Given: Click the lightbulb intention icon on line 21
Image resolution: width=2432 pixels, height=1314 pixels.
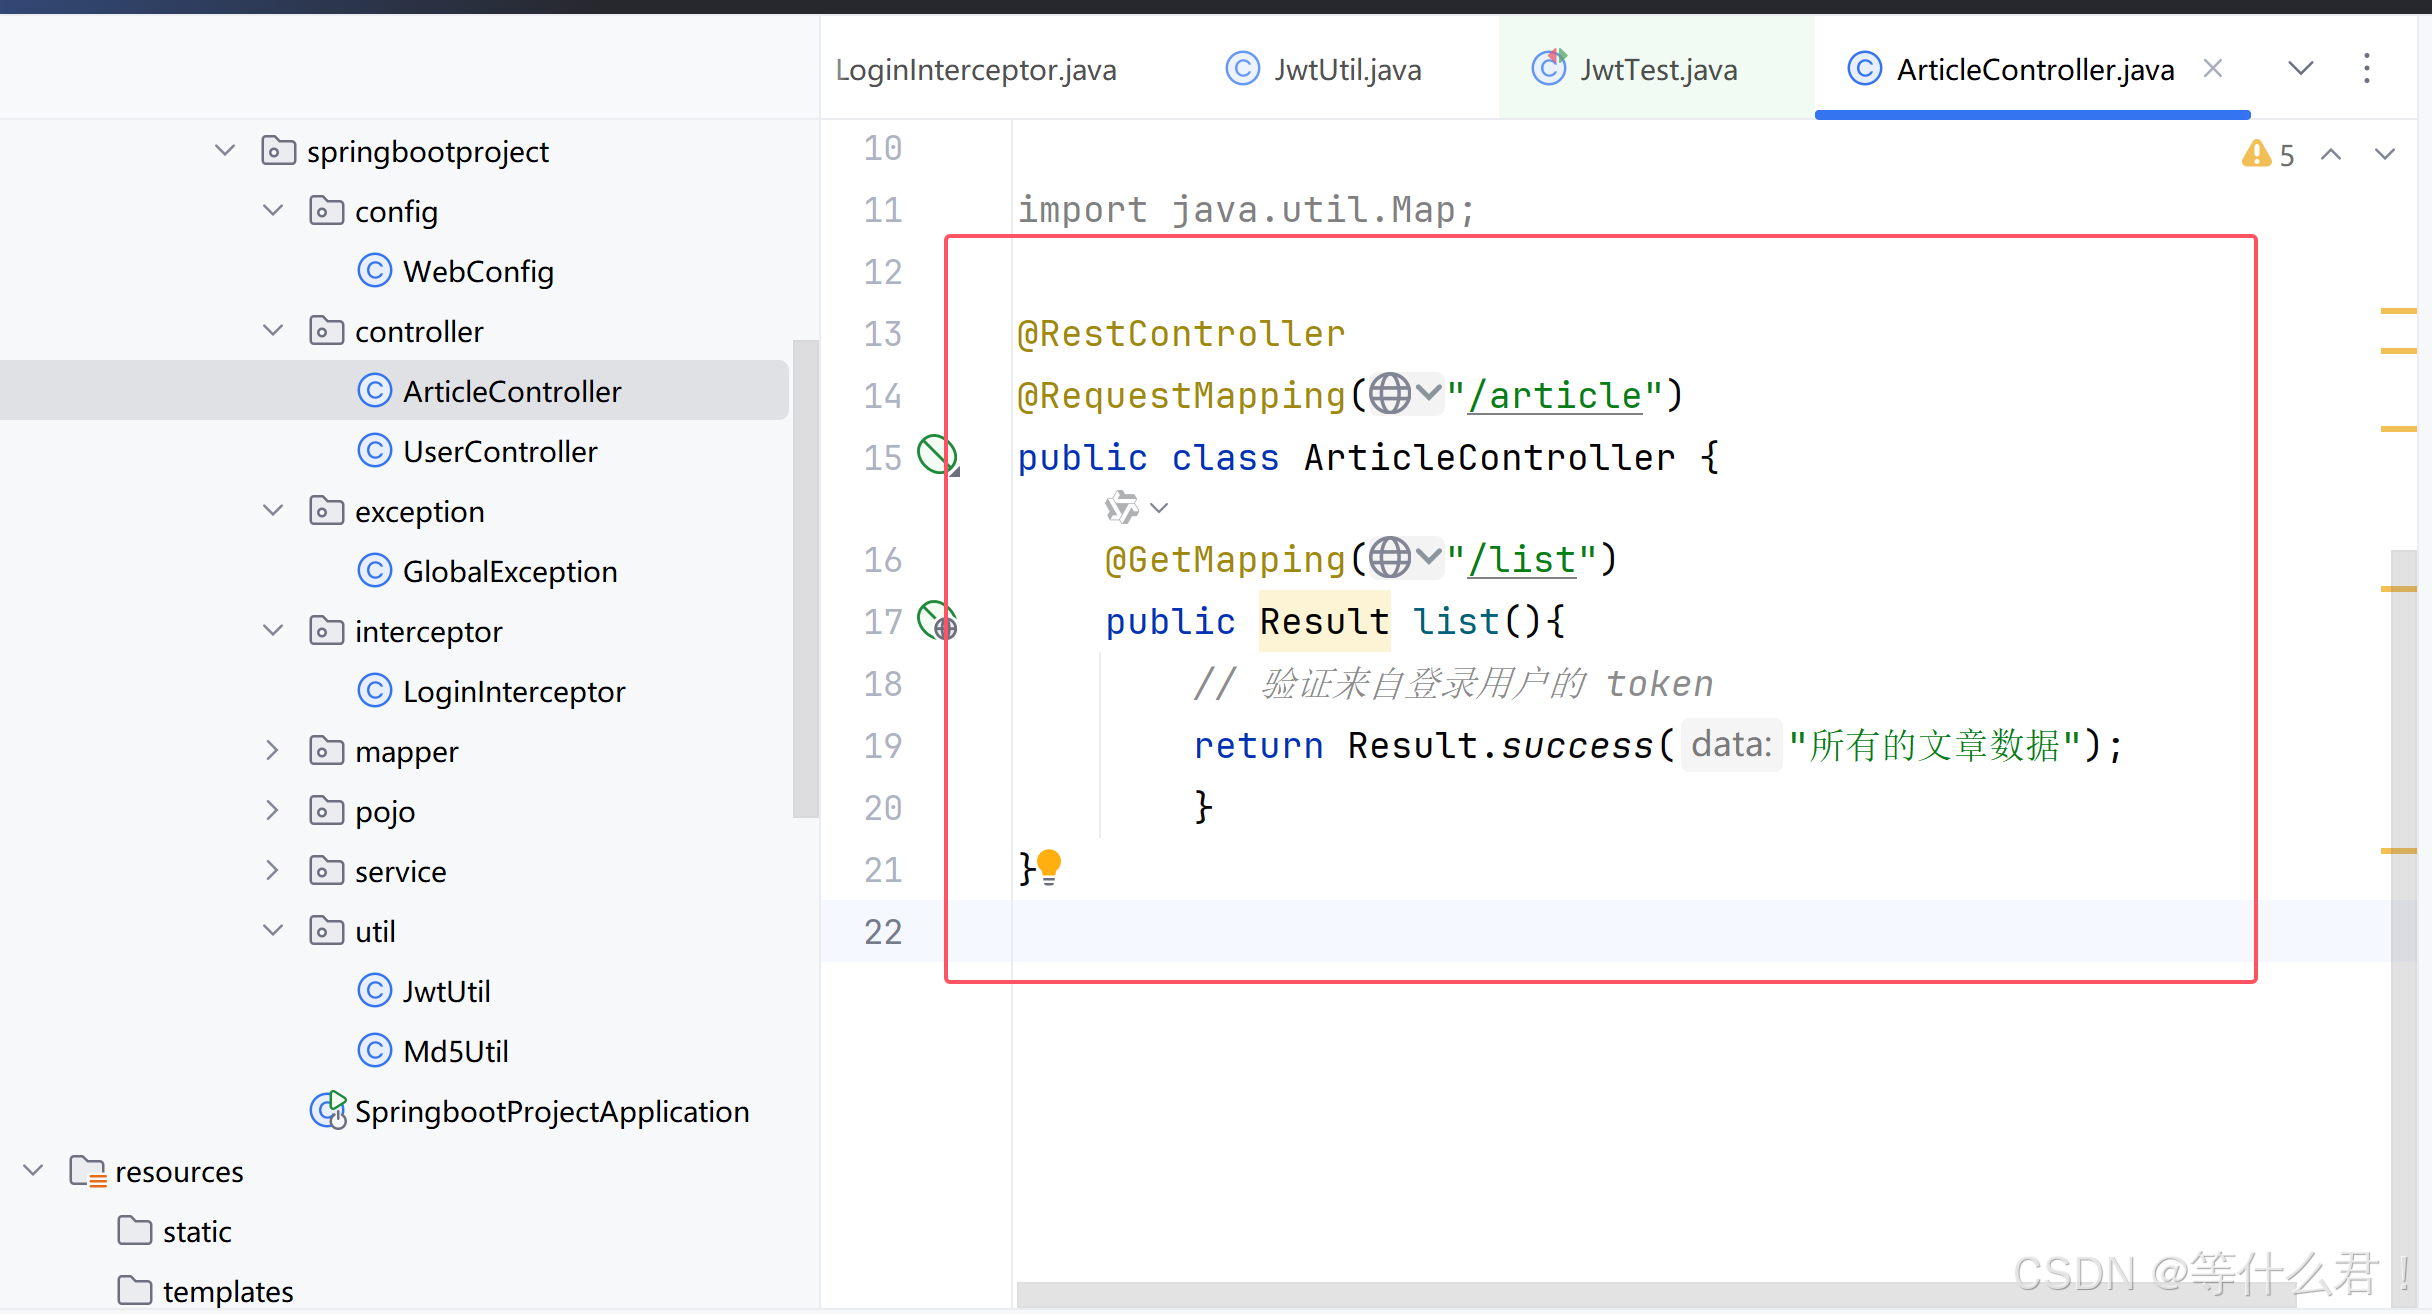Looking at the screenshot, I should pos(1050,868).
